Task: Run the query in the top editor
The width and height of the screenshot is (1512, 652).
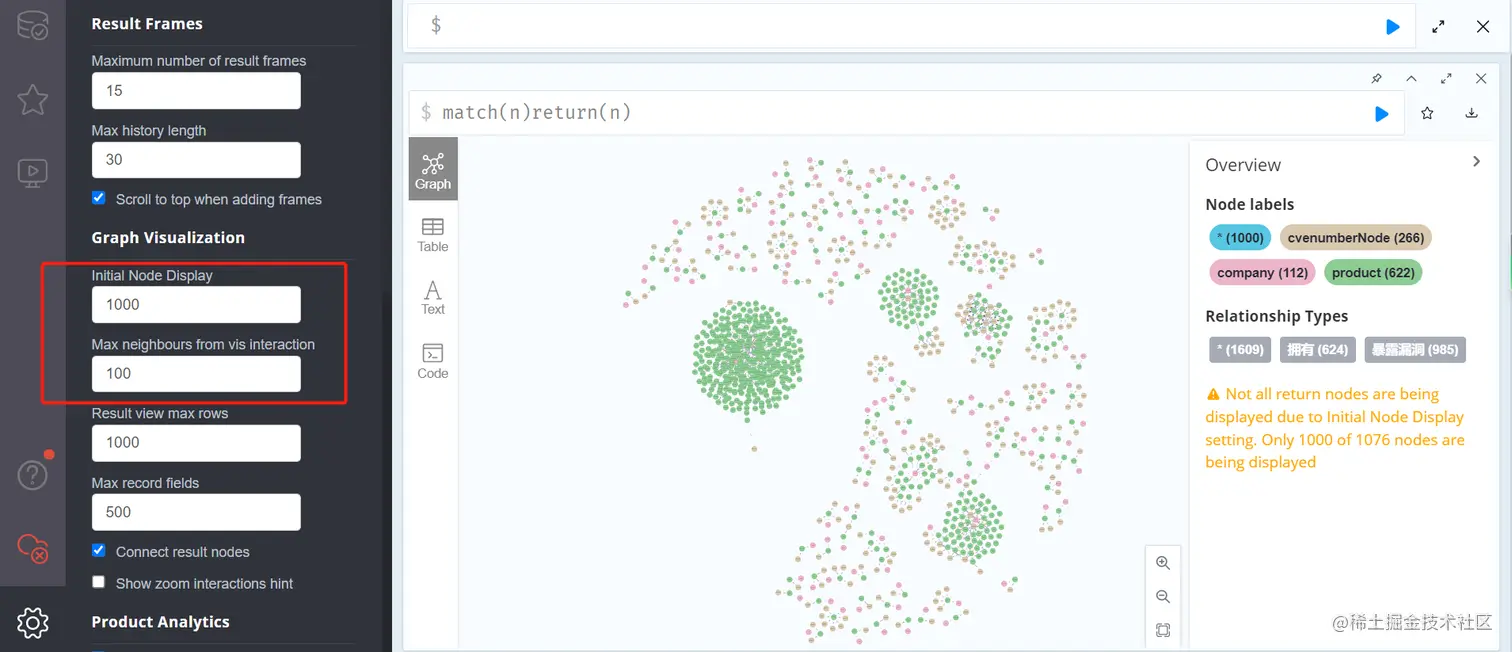Action: [x=1392, y=27]
